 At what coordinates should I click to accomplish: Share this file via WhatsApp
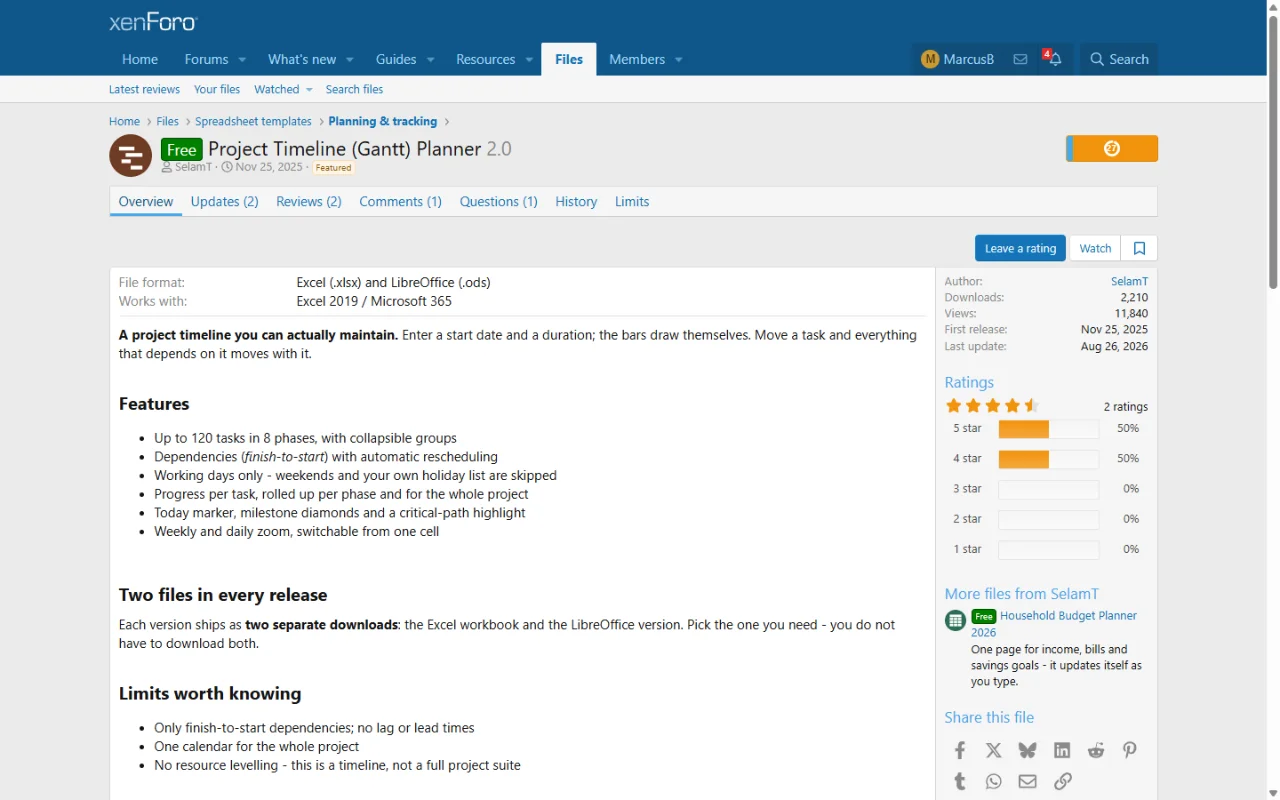[993, 781]
